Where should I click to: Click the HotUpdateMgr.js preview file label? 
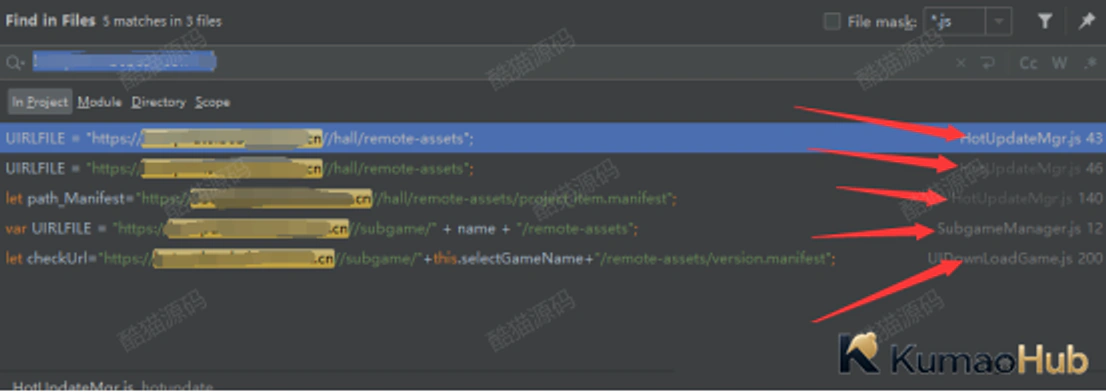[73, 386]
